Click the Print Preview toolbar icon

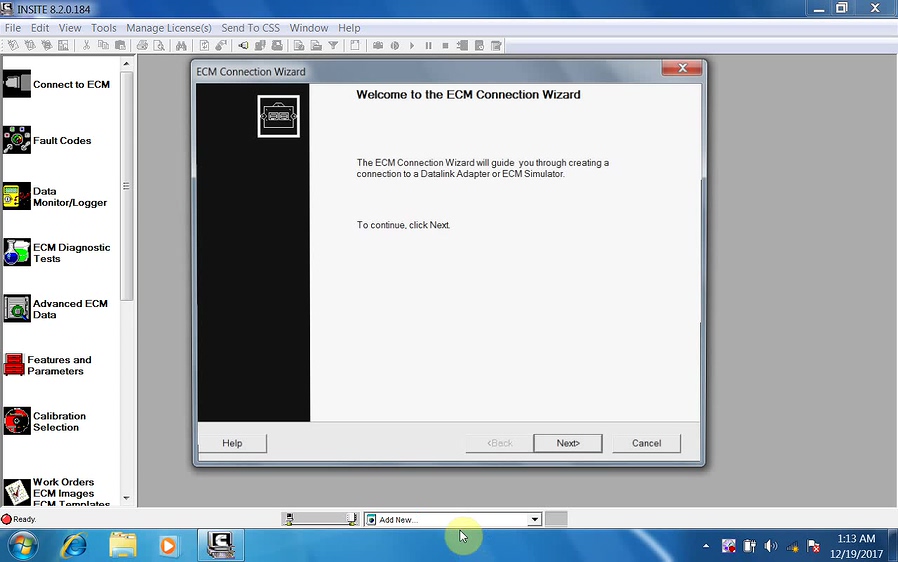tap(159, 45)
